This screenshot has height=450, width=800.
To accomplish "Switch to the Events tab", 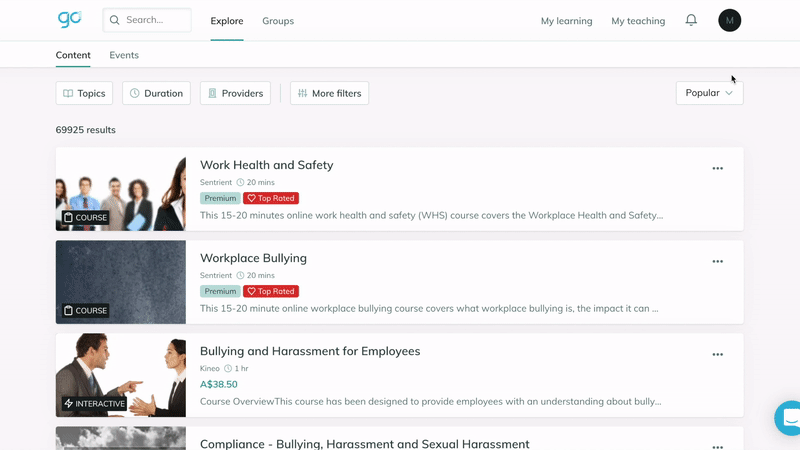I will (124, 55).
